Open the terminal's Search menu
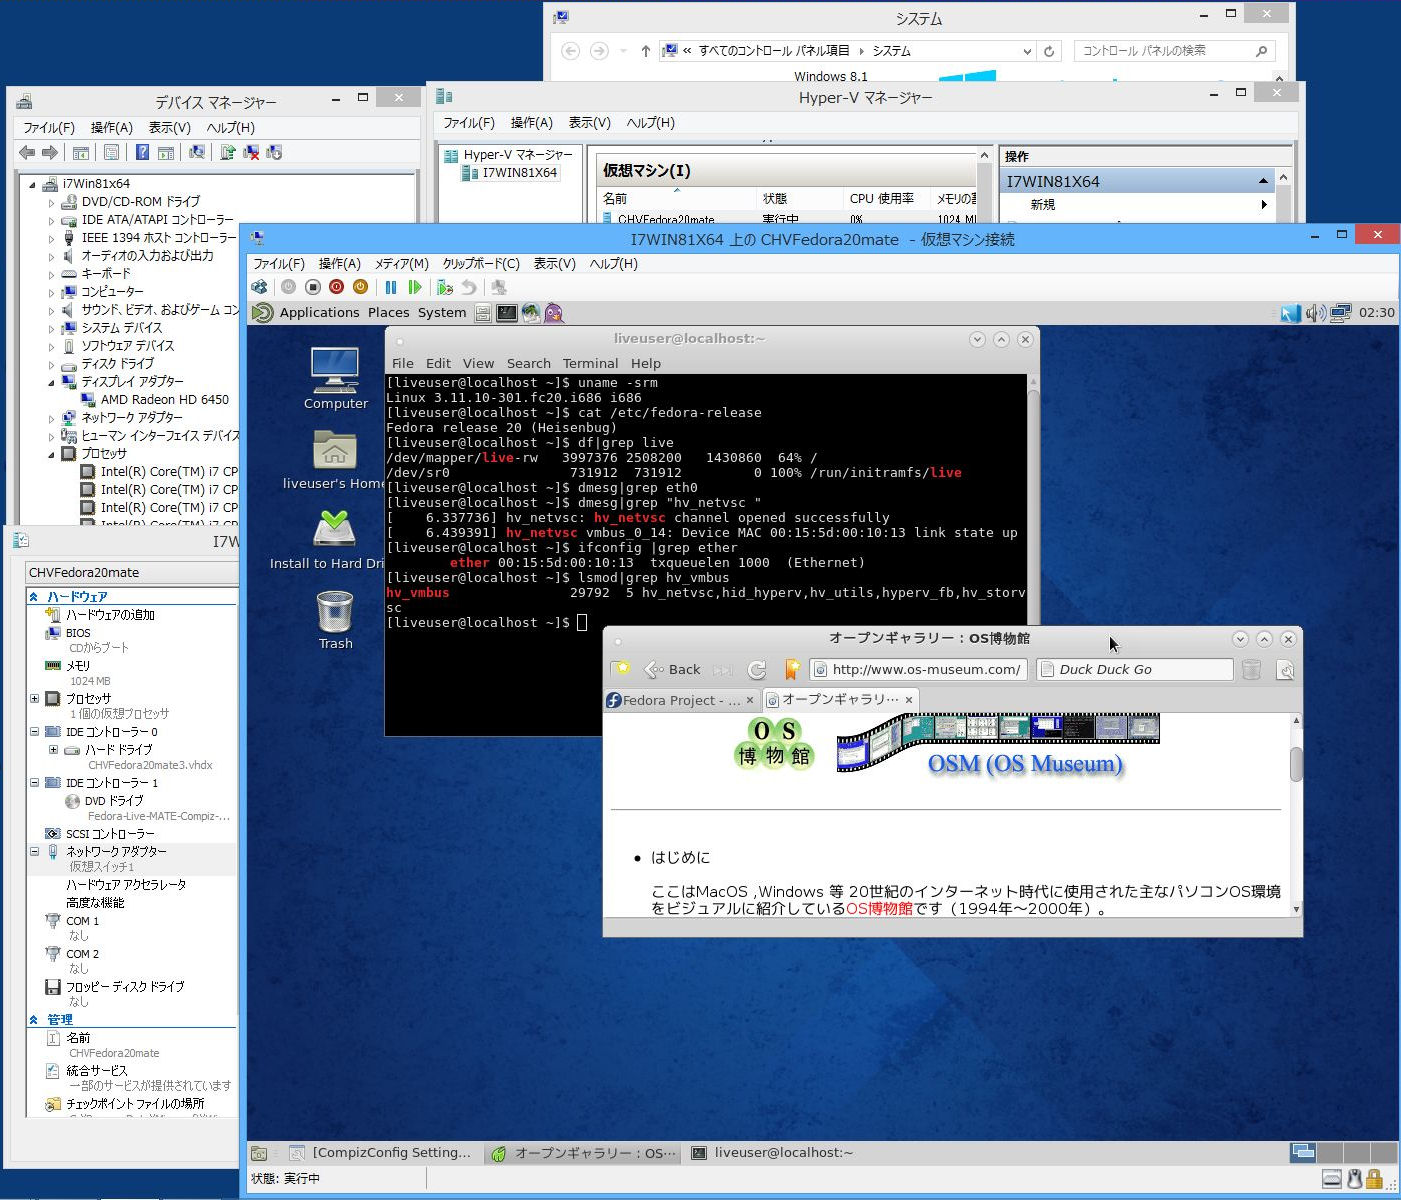Viewport: 1401px width, 1200px height. point(528,363)
